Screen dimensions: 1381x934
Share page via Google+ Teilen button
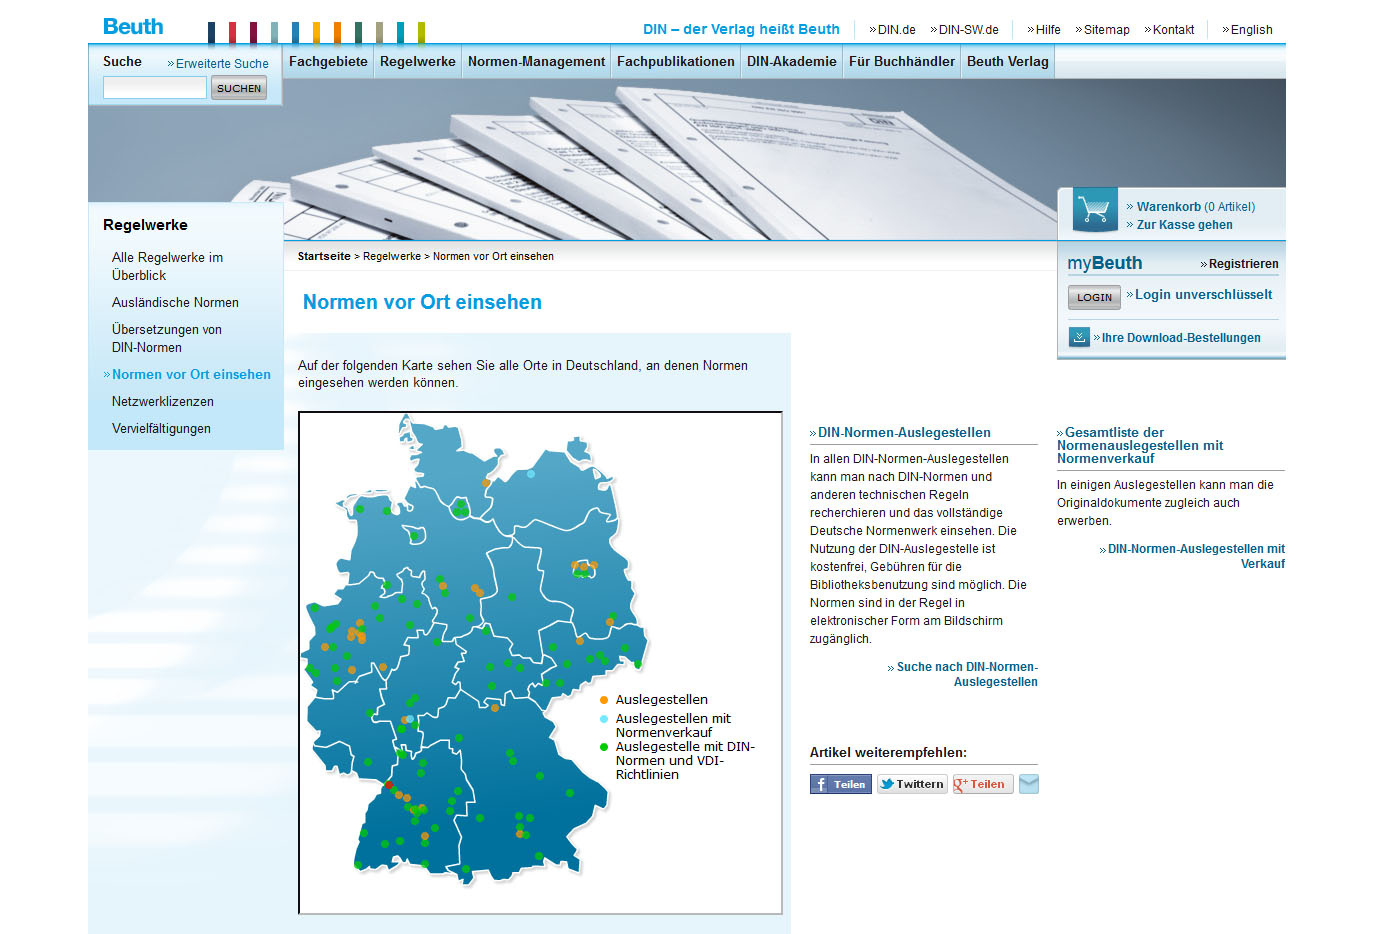tap(982, 784)
